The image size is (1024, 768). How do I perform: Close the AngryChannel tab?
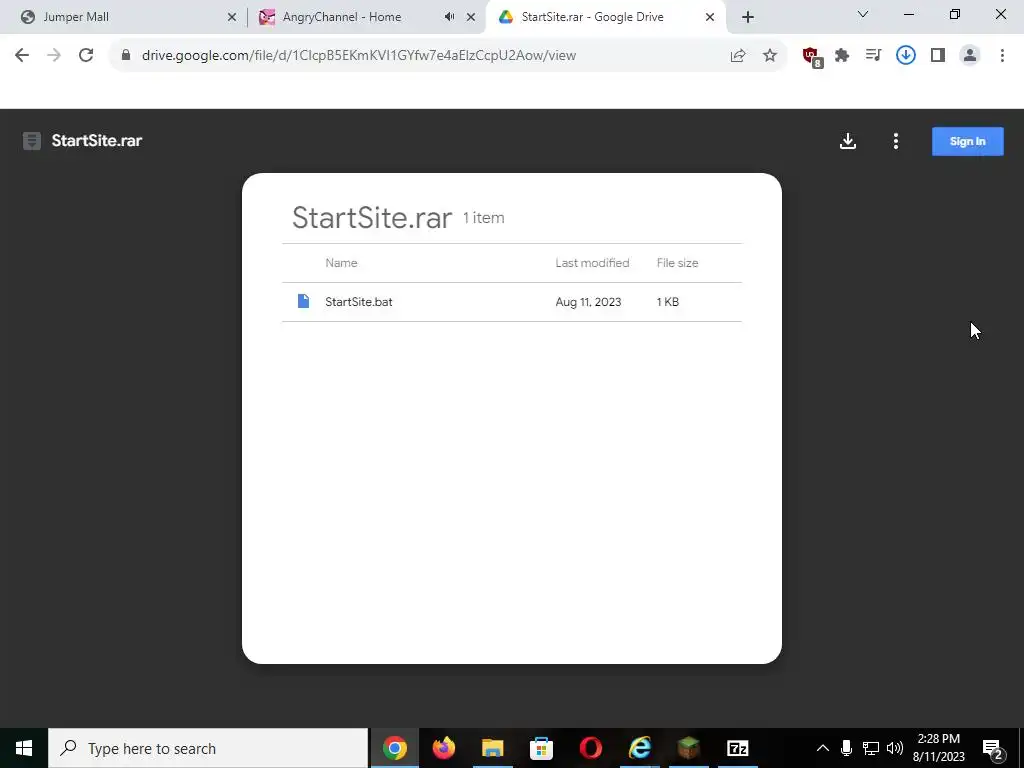coord(471,17)
